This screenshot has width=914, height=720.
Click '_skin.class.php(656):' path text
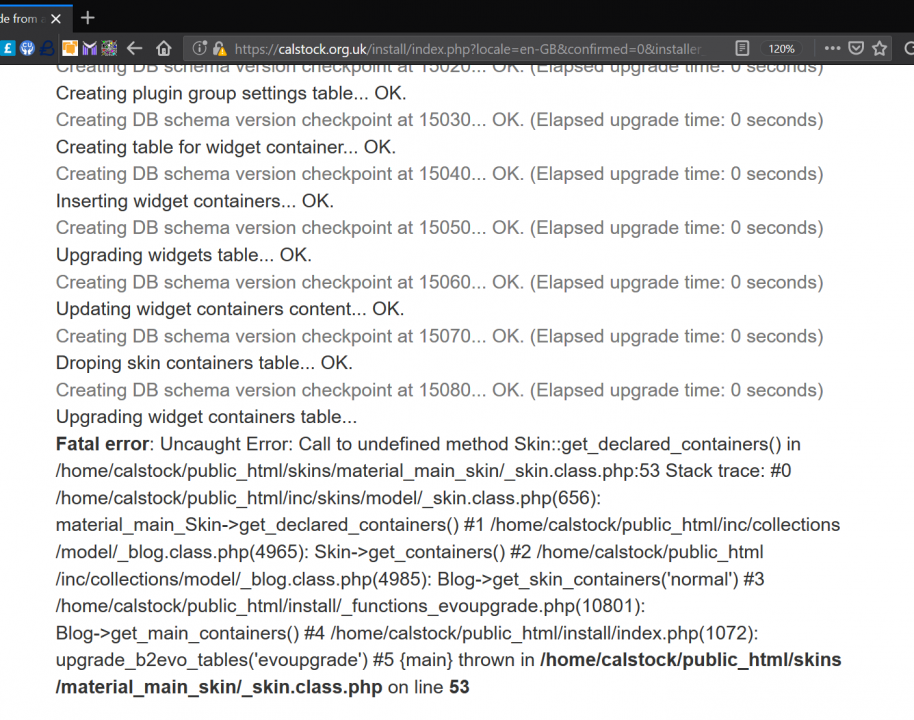point(512,498)
